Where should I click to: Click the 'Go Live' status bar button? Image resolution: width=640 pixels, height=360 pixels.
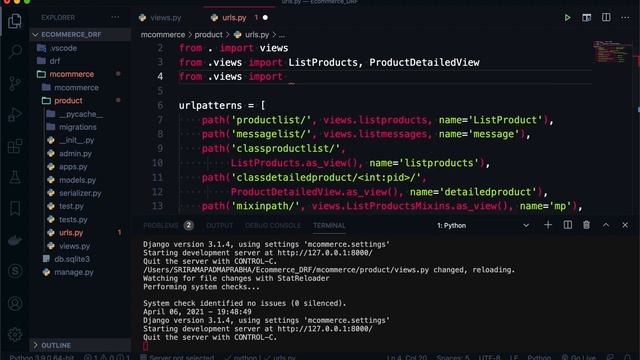point(579,358)
